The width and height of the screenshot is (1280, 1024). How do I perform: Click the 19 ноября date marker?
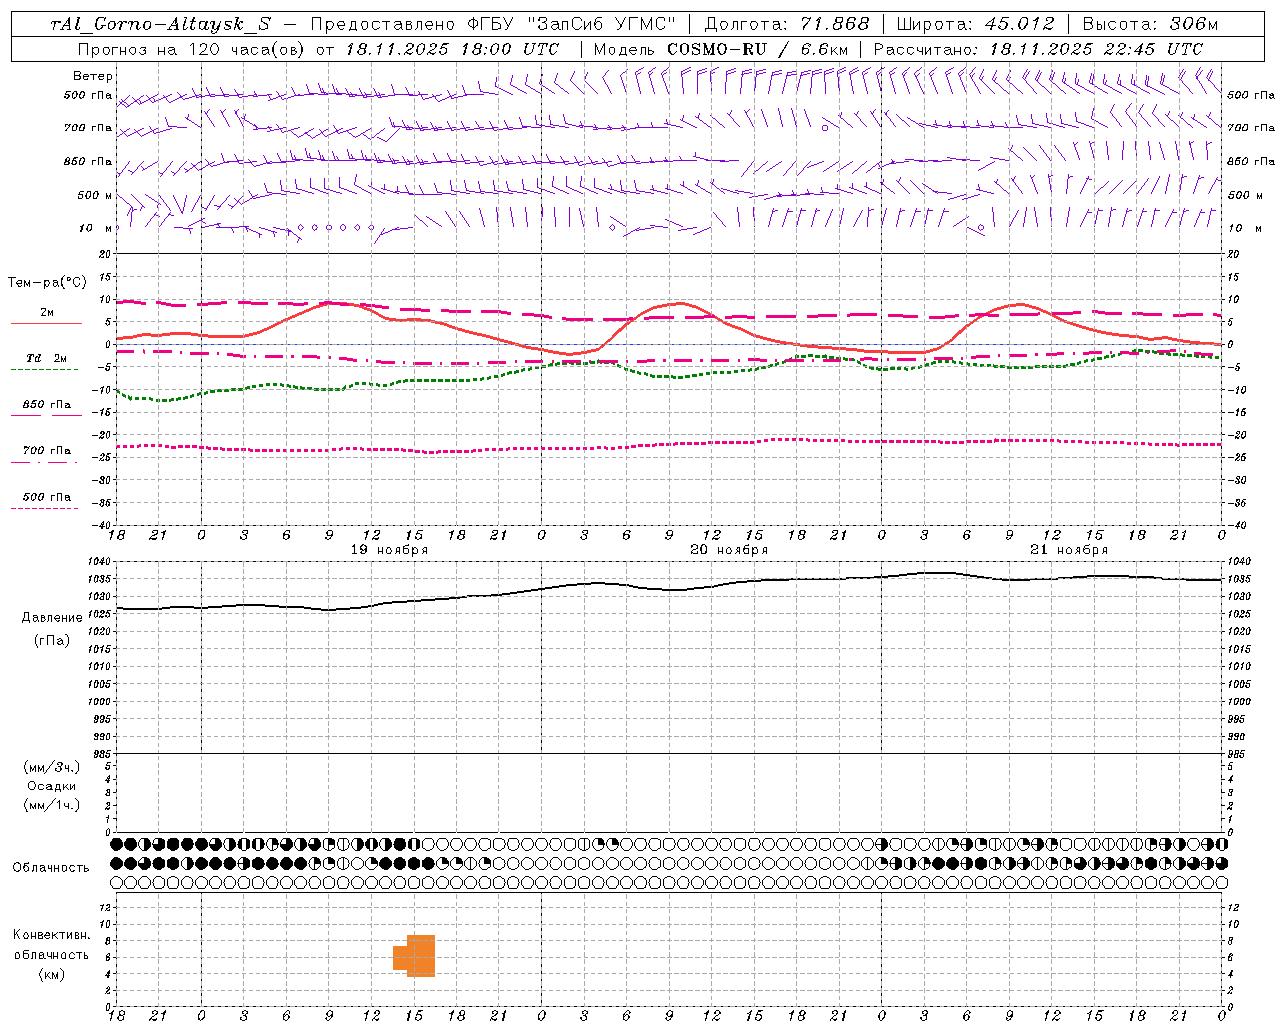[x=389, y=550]
